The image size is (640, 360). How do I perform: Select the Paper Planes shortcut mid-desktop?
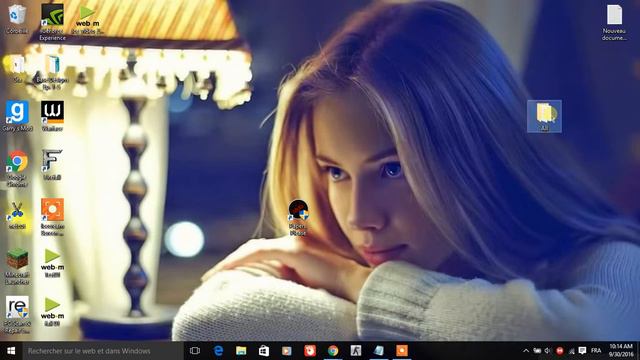[x=298, y=218]
